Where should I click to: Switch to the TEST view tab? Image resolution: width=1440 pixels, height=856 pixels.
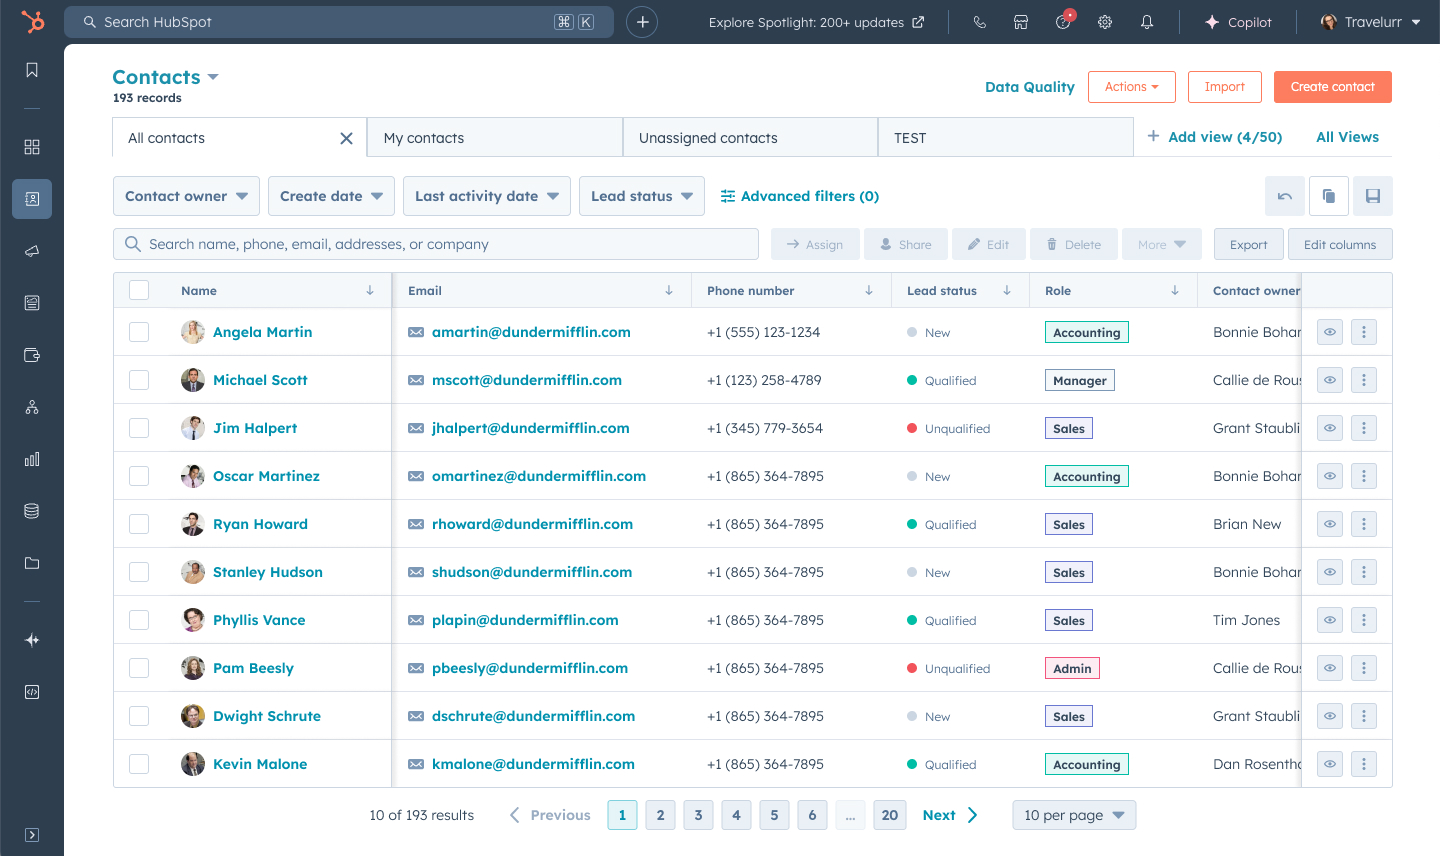tap(1006, 137)
